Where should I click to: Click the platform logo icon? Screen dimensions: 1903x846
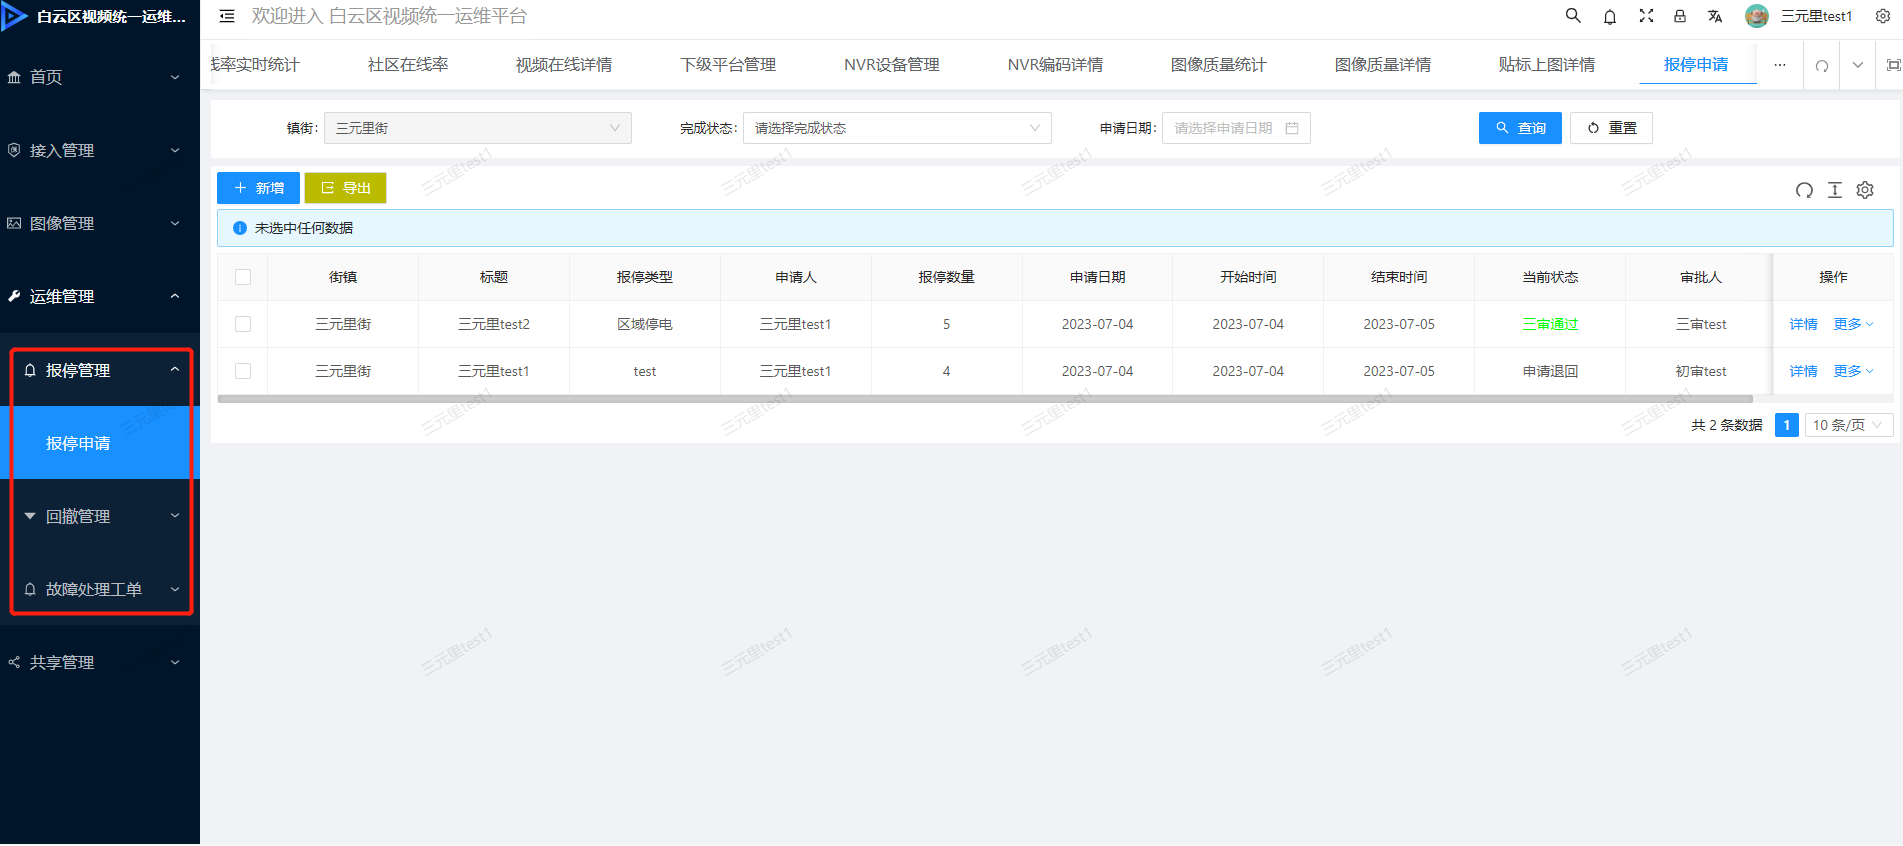pyautogui.click(x=15, y=16)
